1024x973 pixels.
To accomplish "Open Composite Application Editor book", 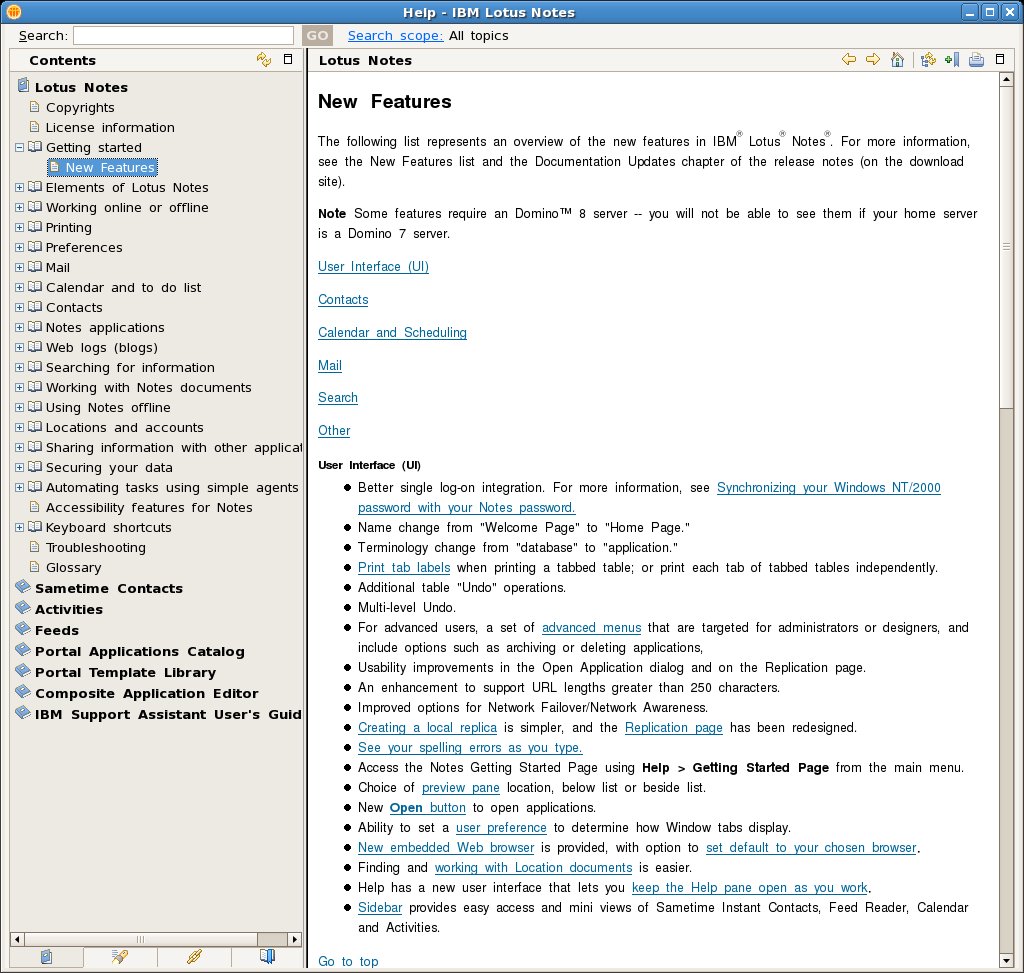I will 146,693.
